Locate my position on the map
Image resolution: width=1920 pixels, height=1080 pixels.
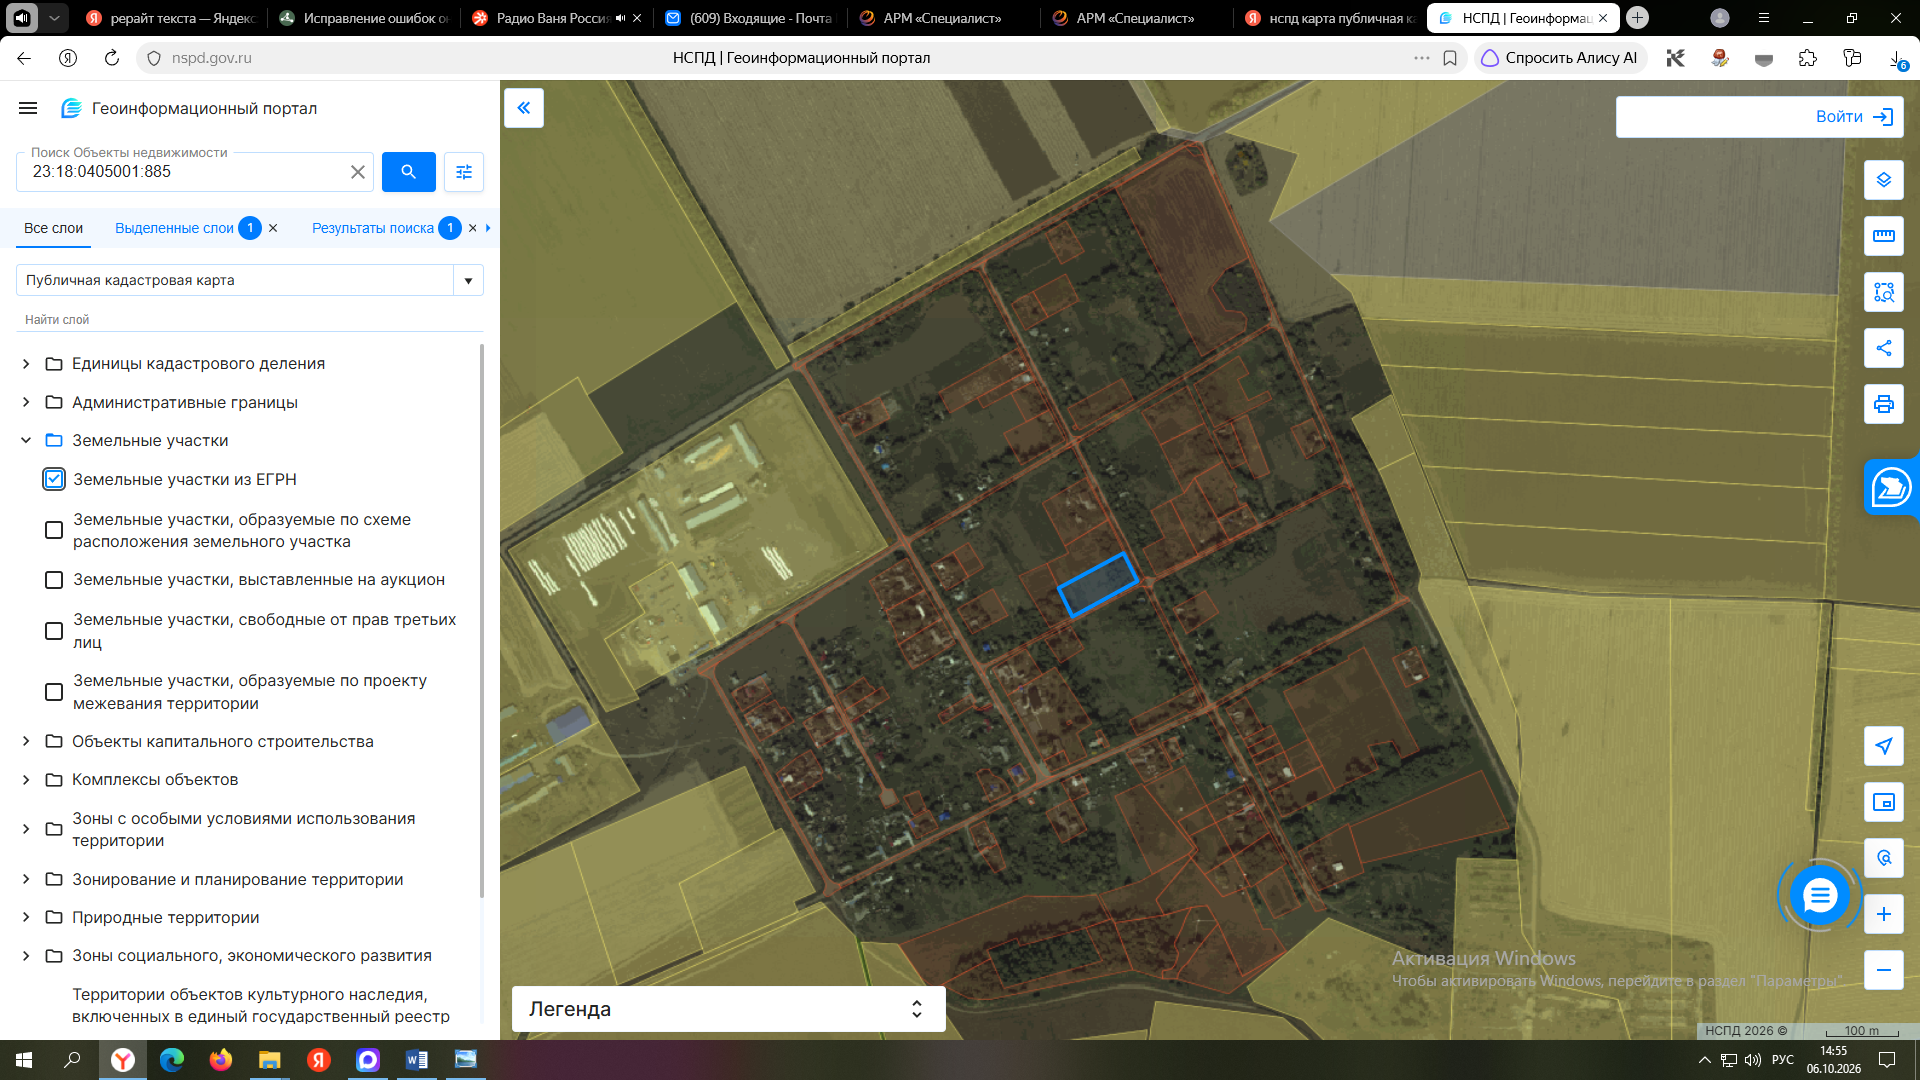[1884, 746]
